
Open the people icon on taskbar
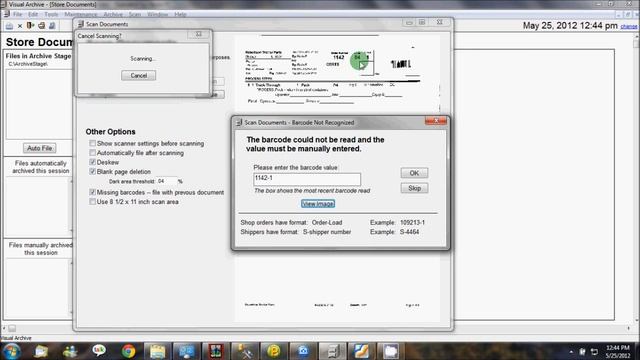coord(70,351)
